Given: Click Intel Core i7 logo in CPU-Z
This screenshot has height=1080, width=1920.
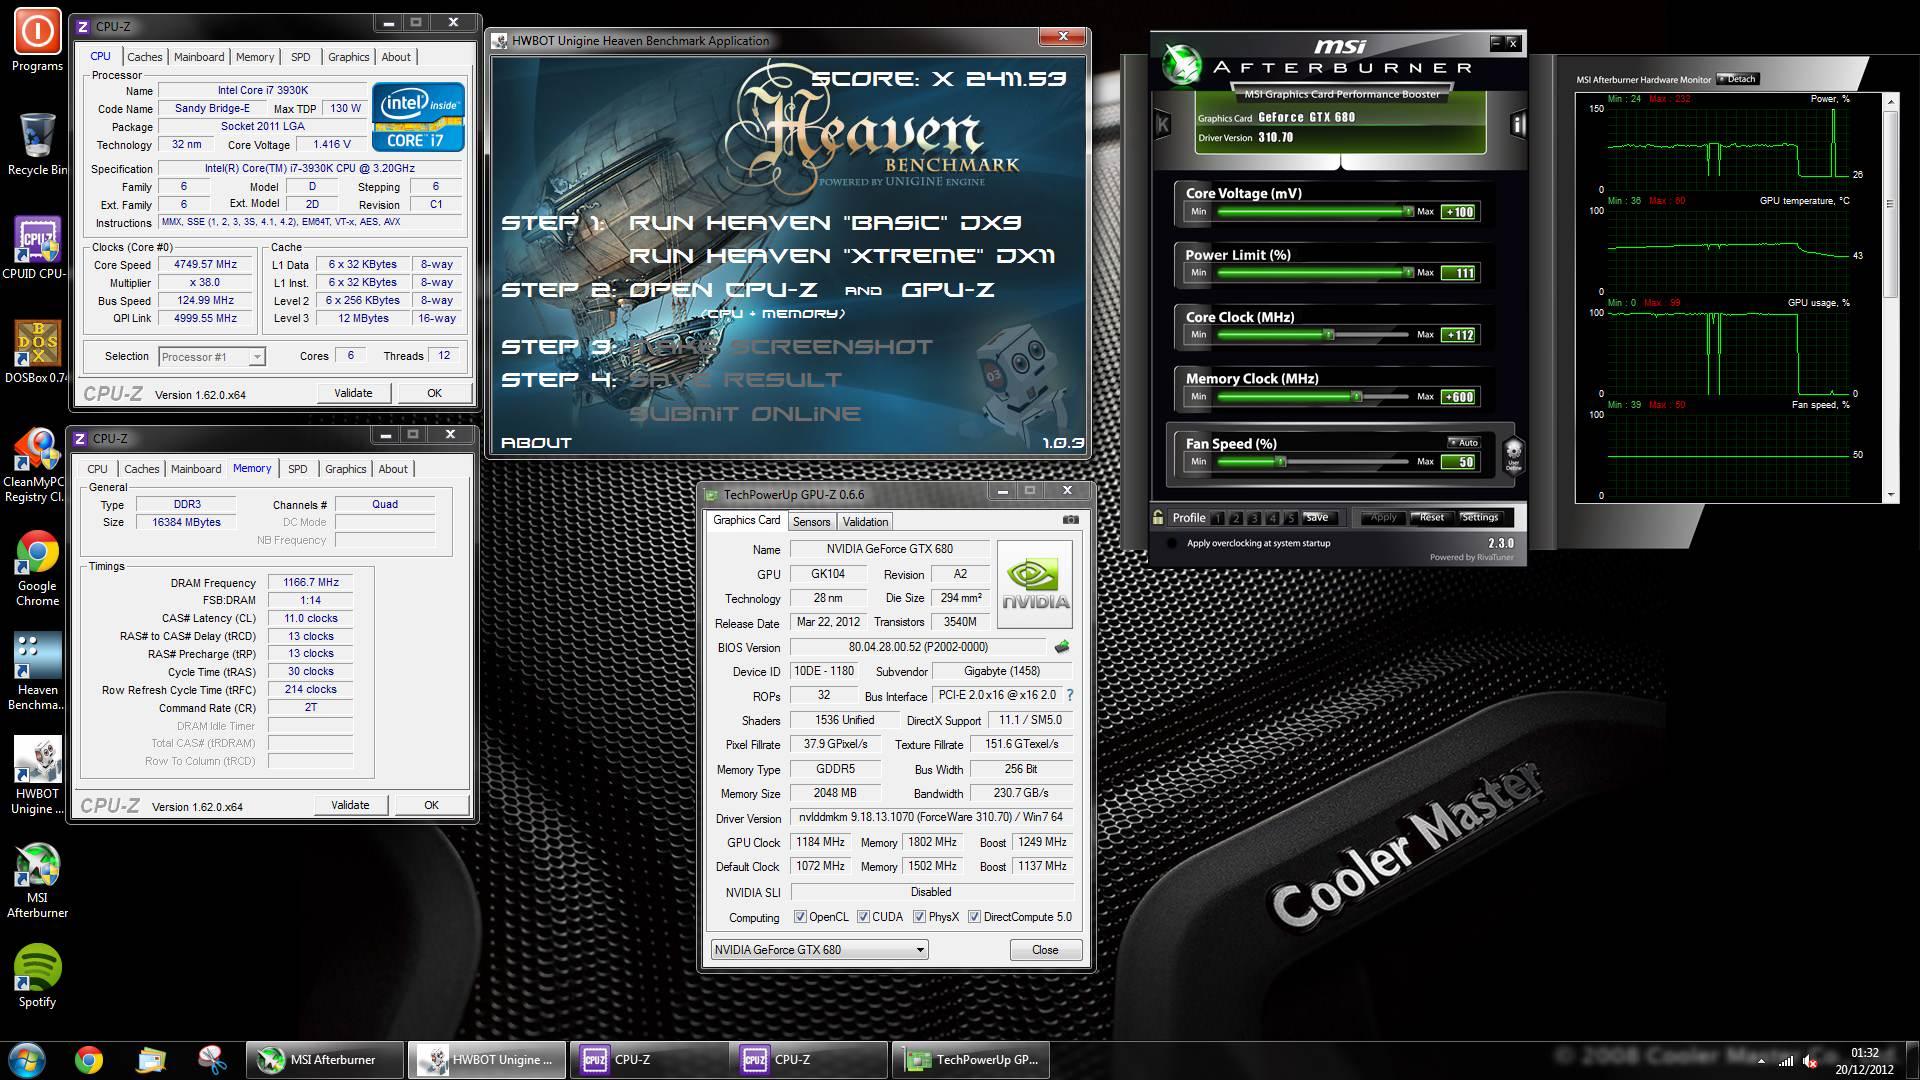Looking at the screenshot, I should click(x=418, y=117).
